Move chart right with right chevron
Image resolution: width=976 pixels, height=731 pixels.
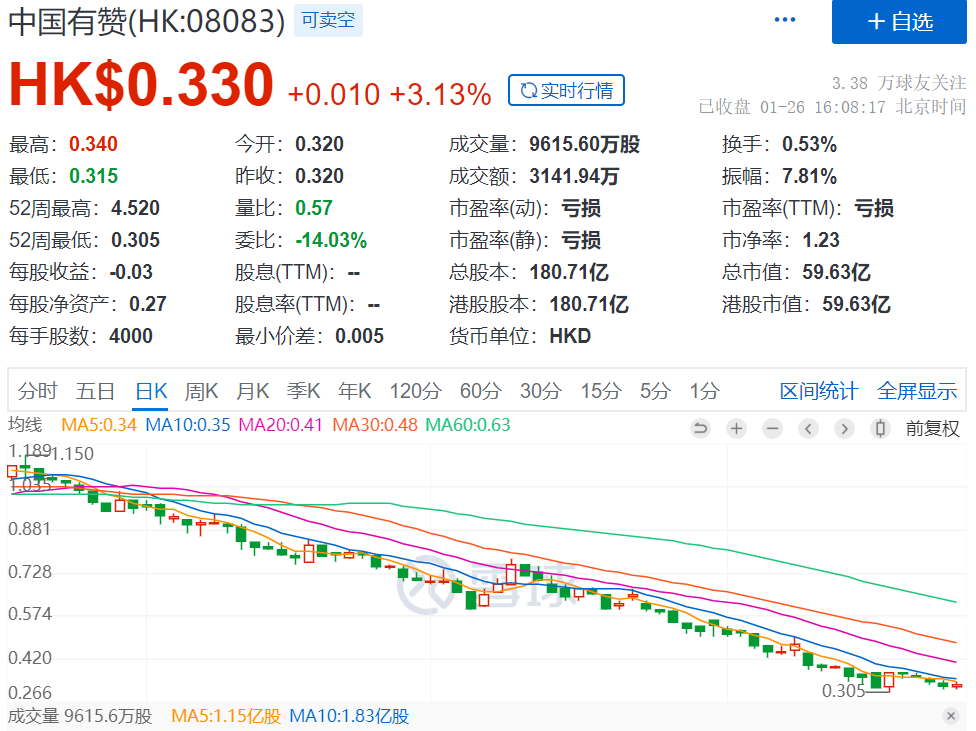845,428
